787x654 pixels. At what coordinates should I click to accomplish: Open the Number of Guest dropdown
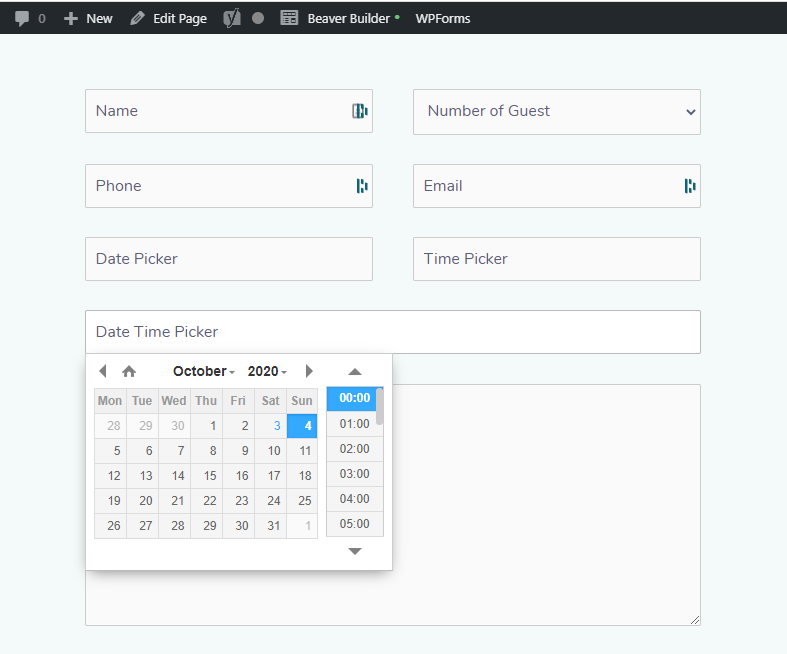557,112
